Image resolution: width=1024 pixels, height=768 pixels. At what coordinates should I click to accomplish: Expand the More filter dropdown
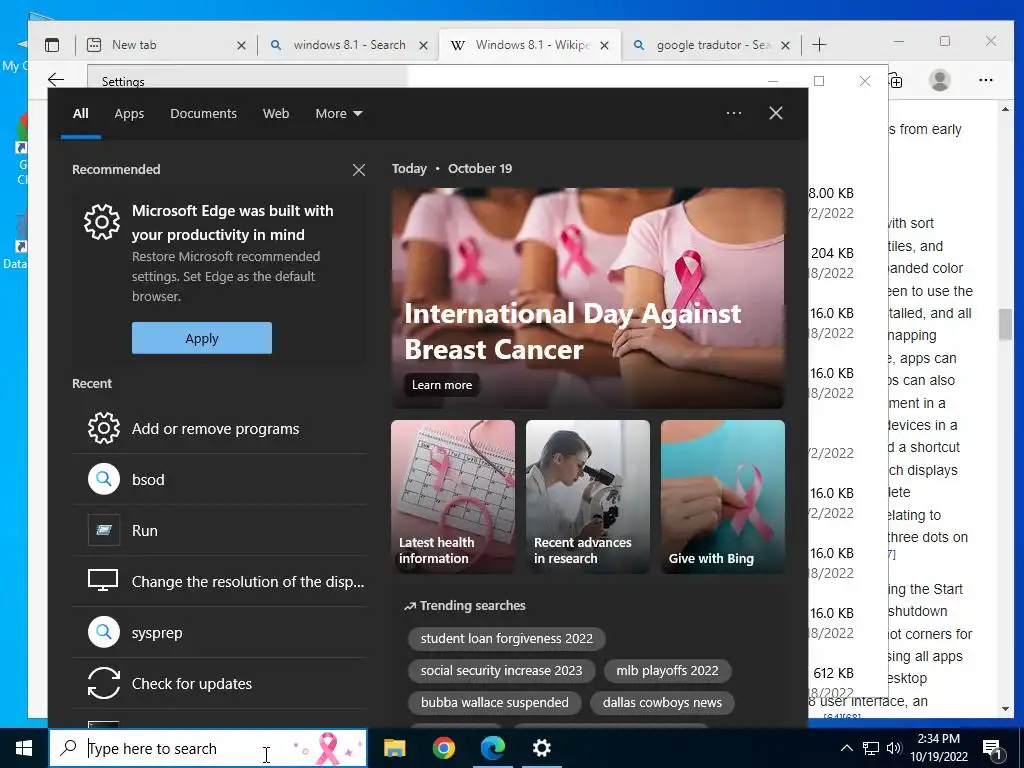(x=338, y=114)
